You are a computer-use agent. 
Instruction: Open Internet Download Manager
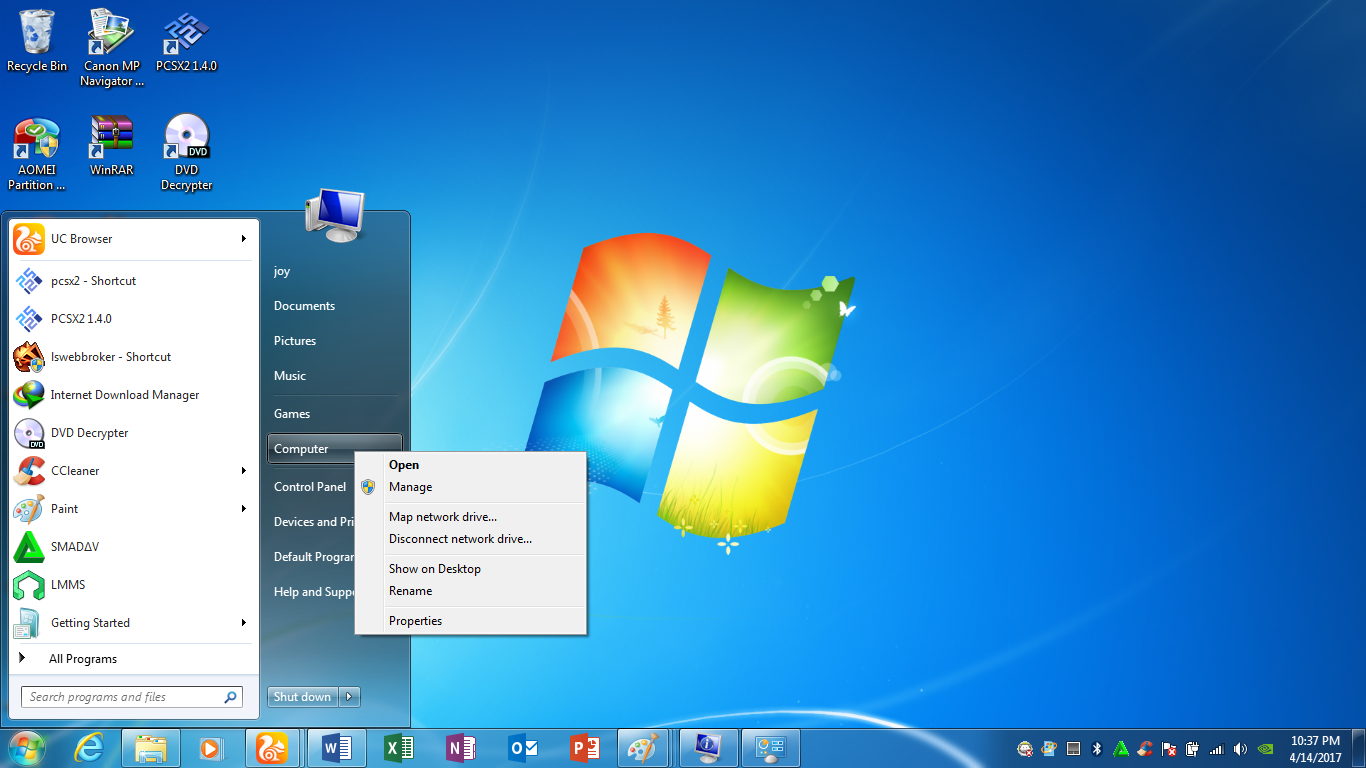coord(134,395)
